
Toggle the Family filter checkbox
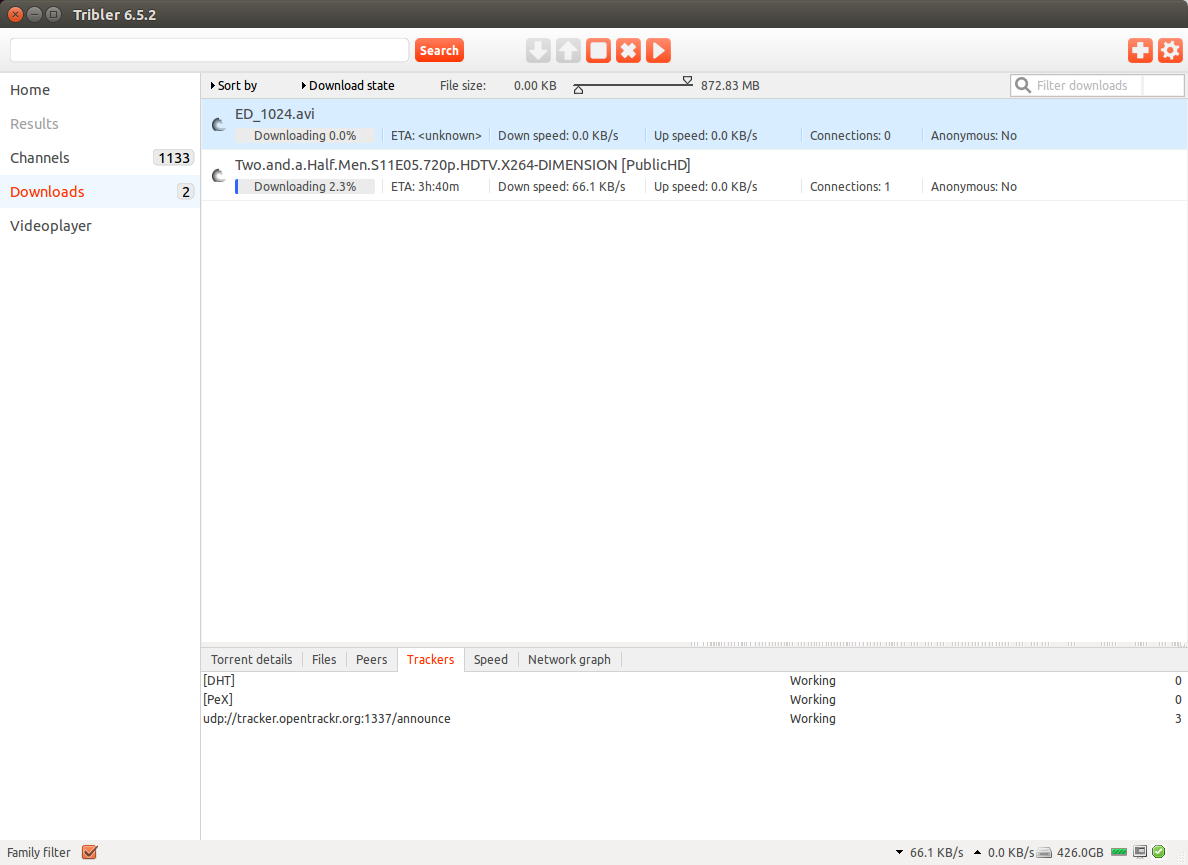click(90, 853)
